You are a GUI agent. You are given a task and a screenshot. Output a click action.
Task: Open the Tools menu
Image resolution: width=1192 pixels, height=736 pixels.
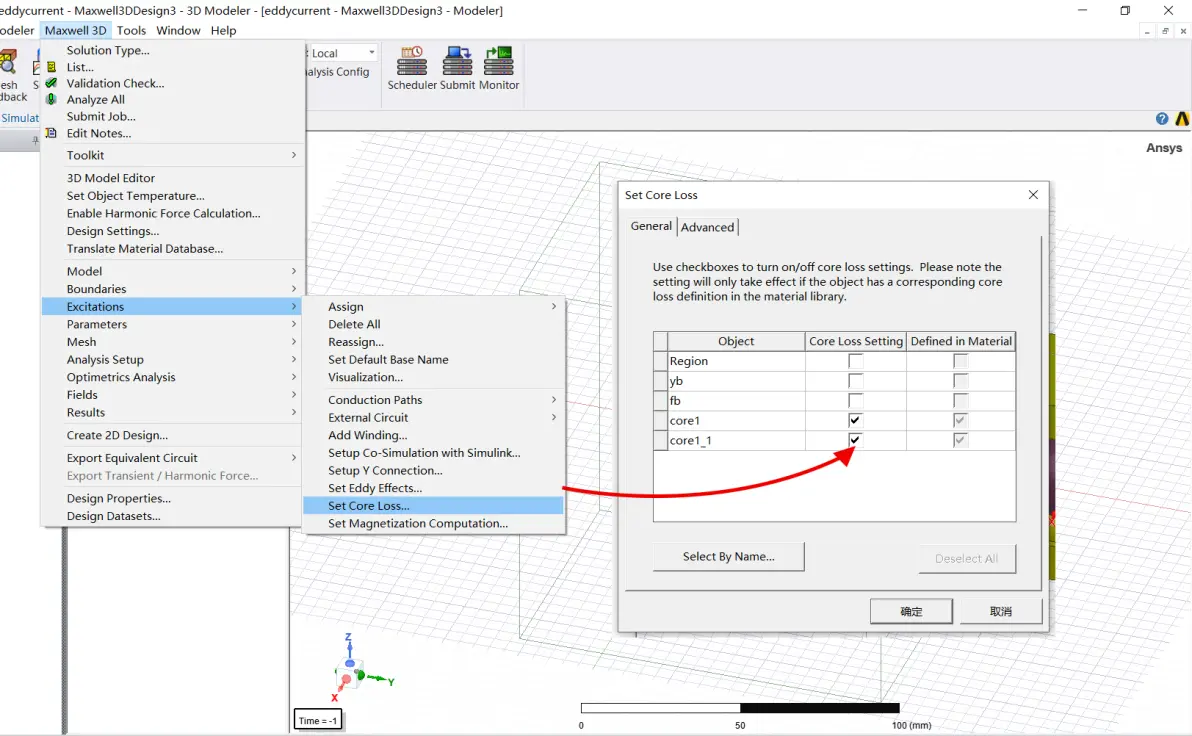(x=131, y=30)
